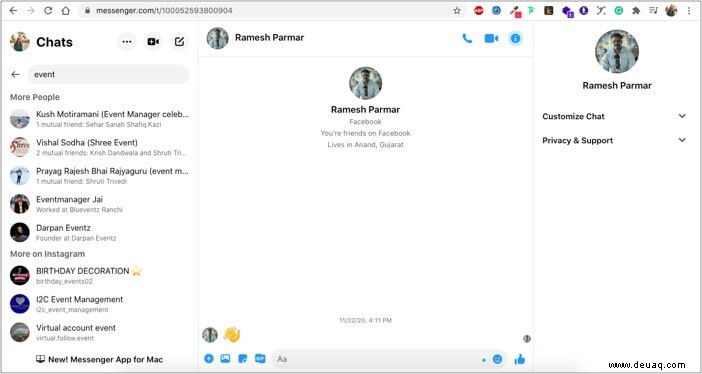The height and width of the screenshot is (374, 702).
Task: Bookmark this page with star icon
Action: 457,10
